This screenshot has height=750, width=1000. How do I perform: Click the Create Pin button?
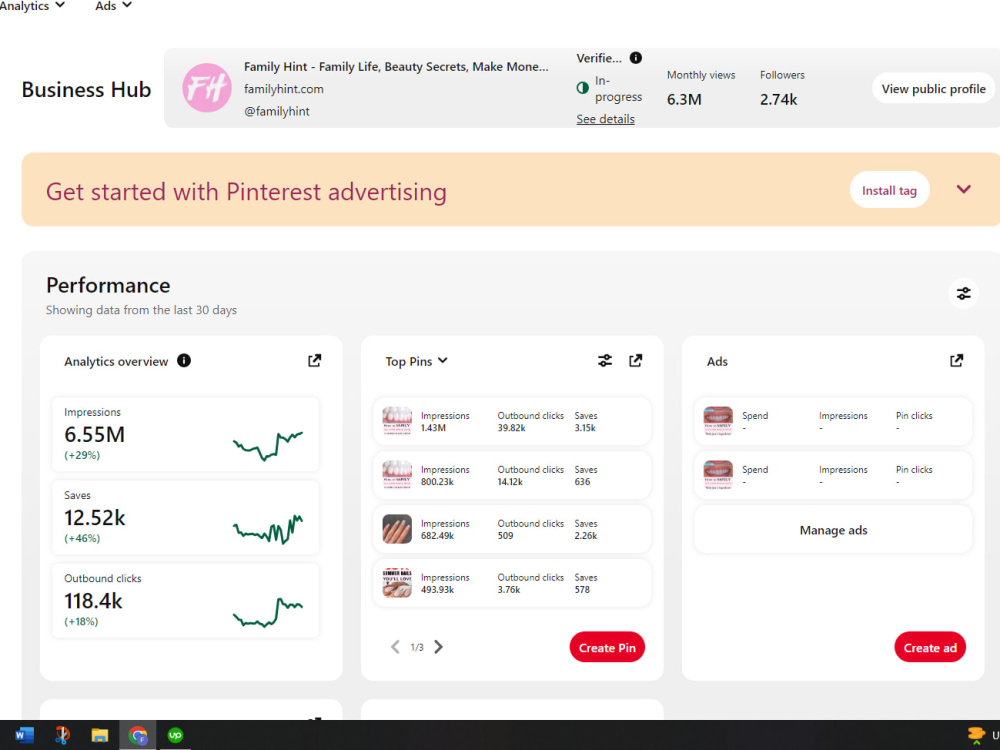(607, 647)
